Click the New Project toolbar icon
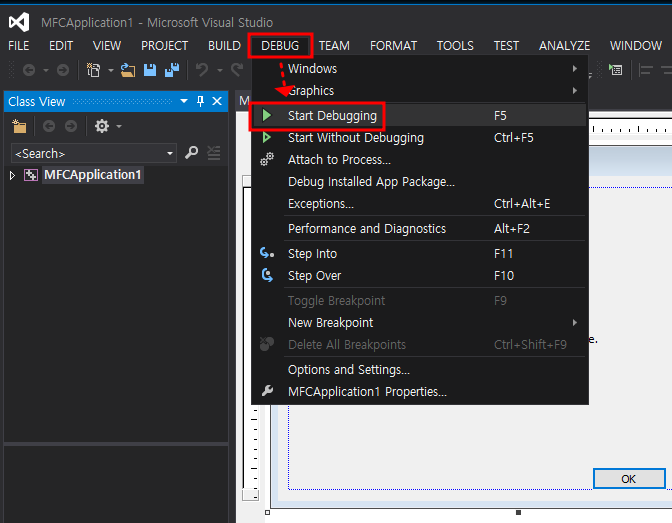Screen dimensions: 672x523 click(93, 69)
